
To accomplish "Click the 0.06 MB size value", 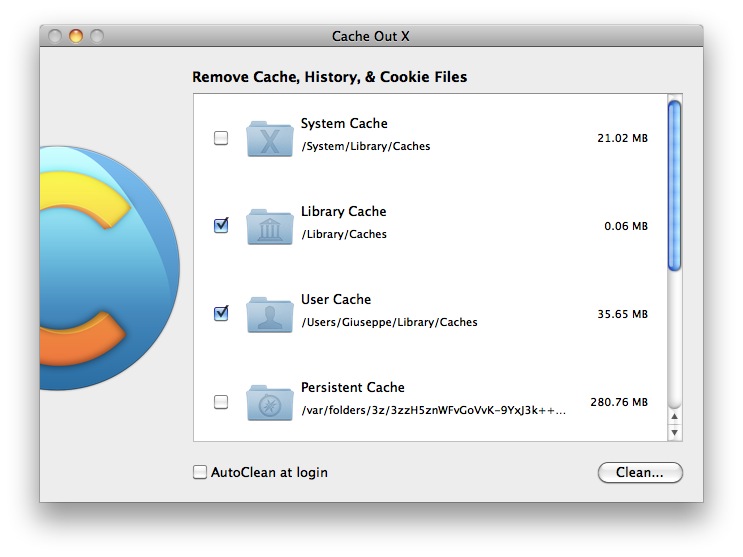I will point(625,226).
